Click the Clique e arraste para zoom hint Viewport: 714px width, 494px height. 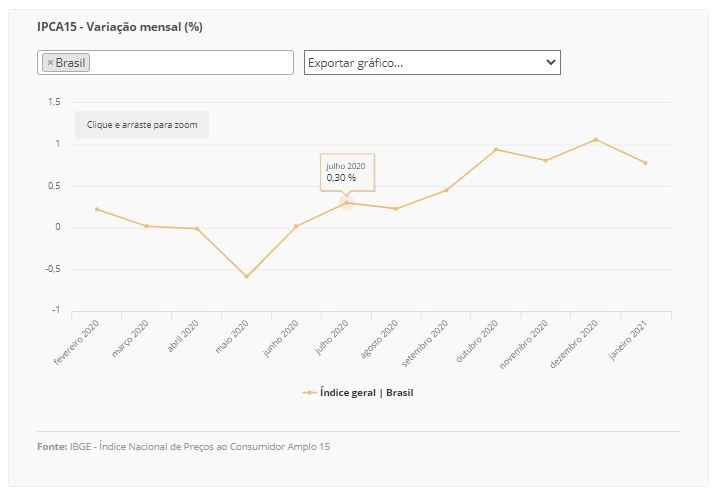(142, 125)
